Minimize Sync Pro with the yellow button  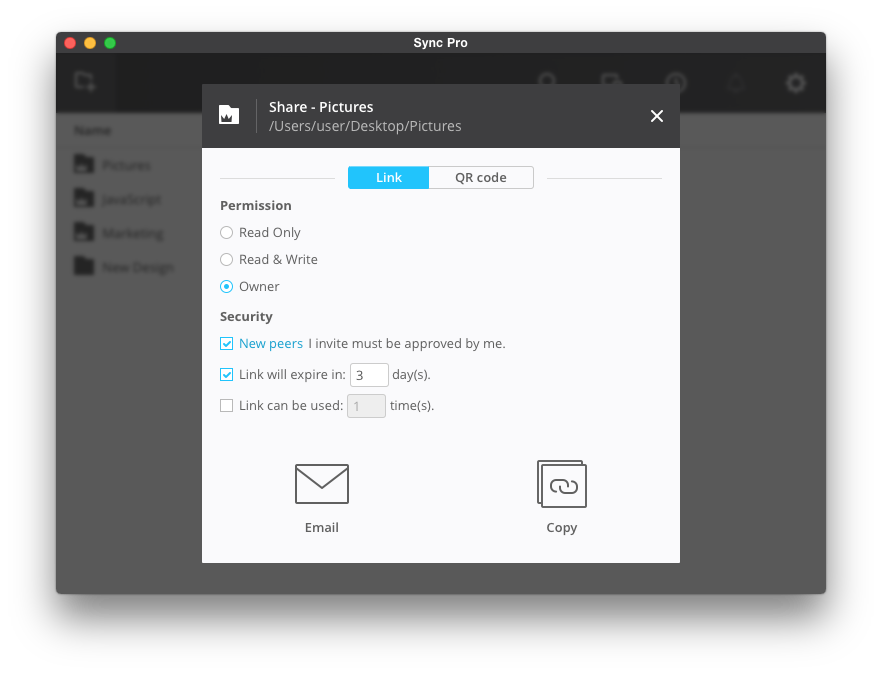point(90,43)
